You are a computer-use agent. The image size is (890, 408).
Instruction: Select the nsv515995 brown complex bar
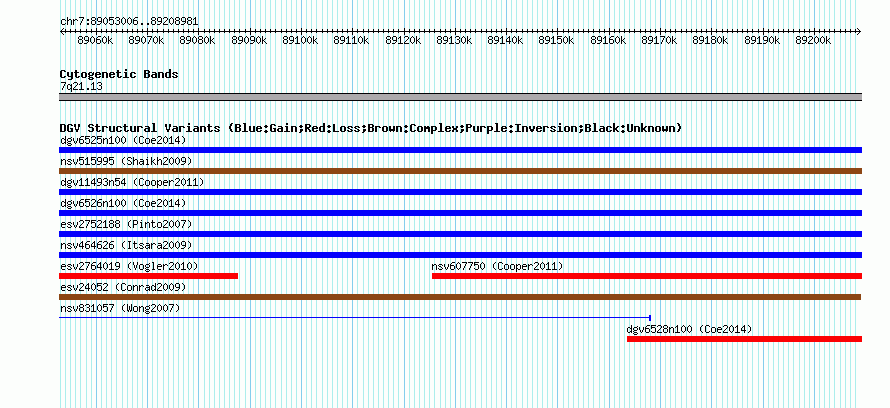[460, 171]
